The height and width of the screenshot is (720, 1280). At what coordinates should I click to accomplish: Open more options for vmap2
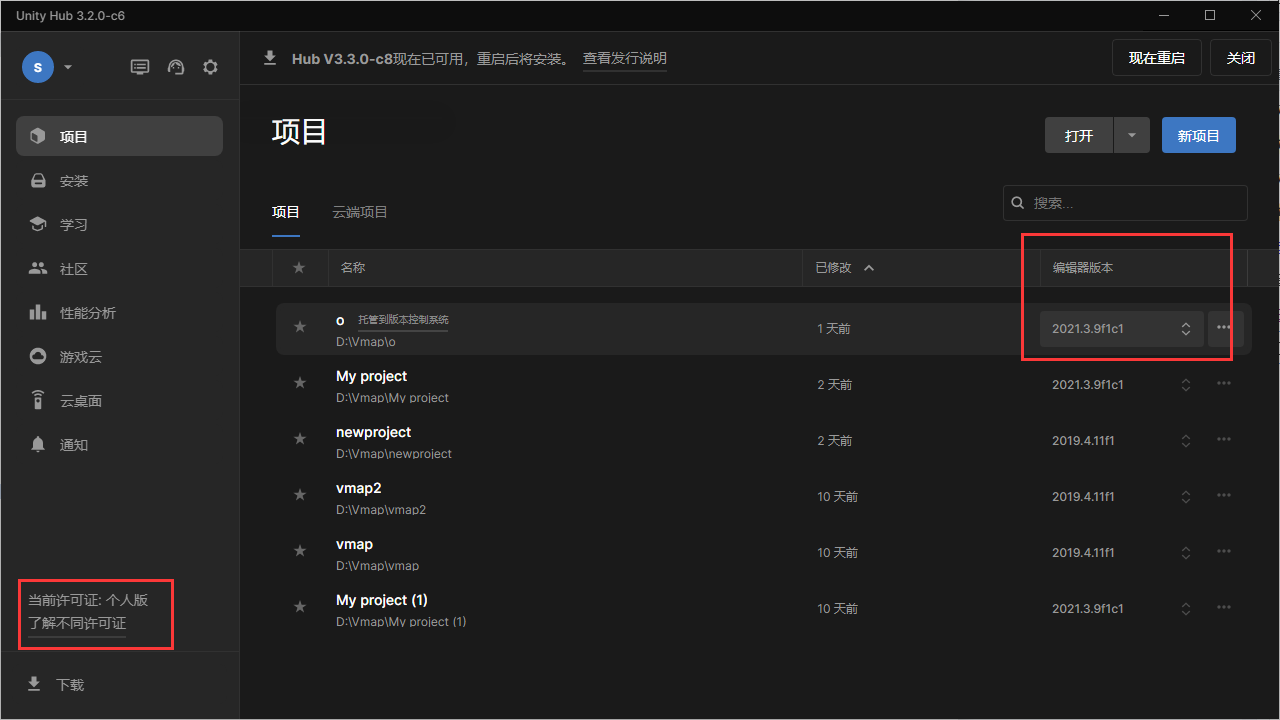pos(1224,496)
